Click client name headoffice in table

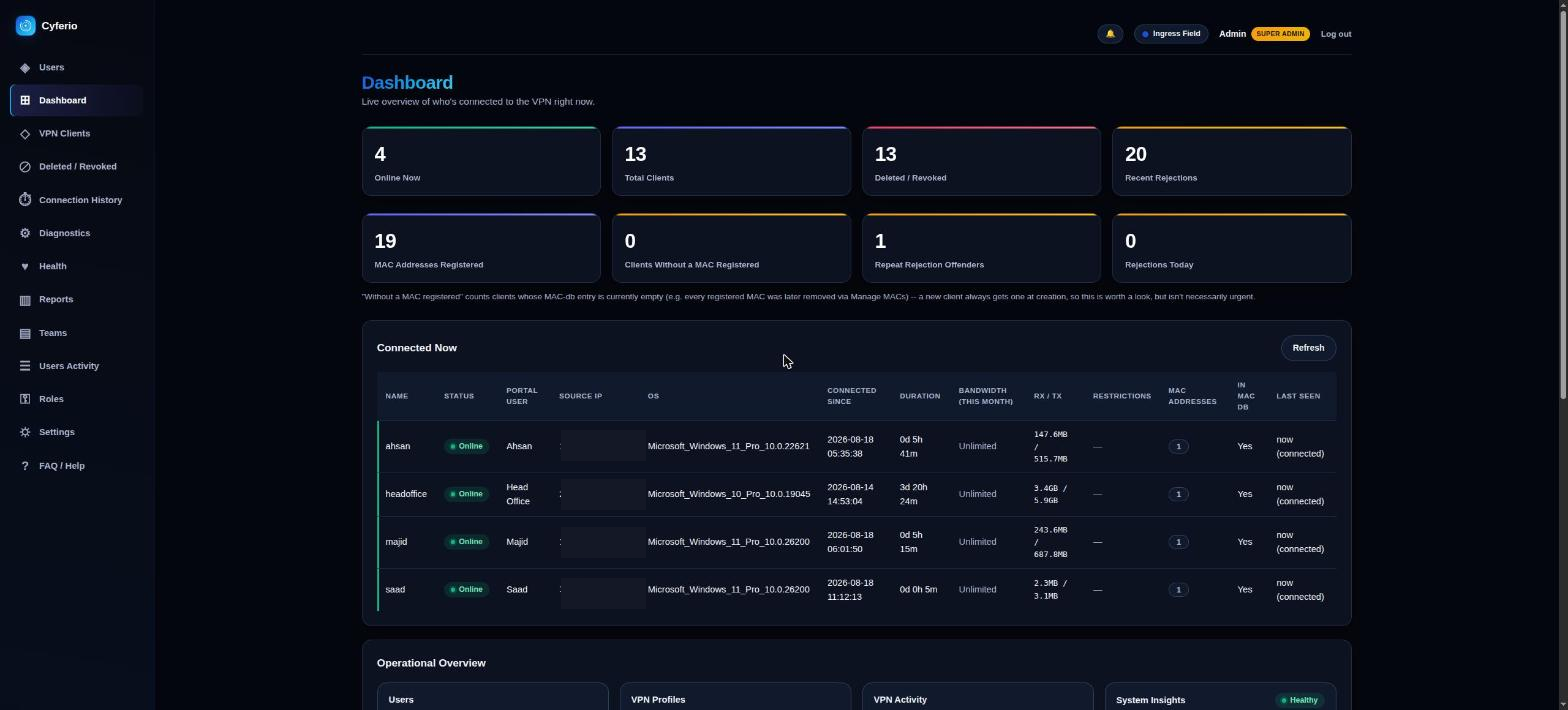click(406, 494)
